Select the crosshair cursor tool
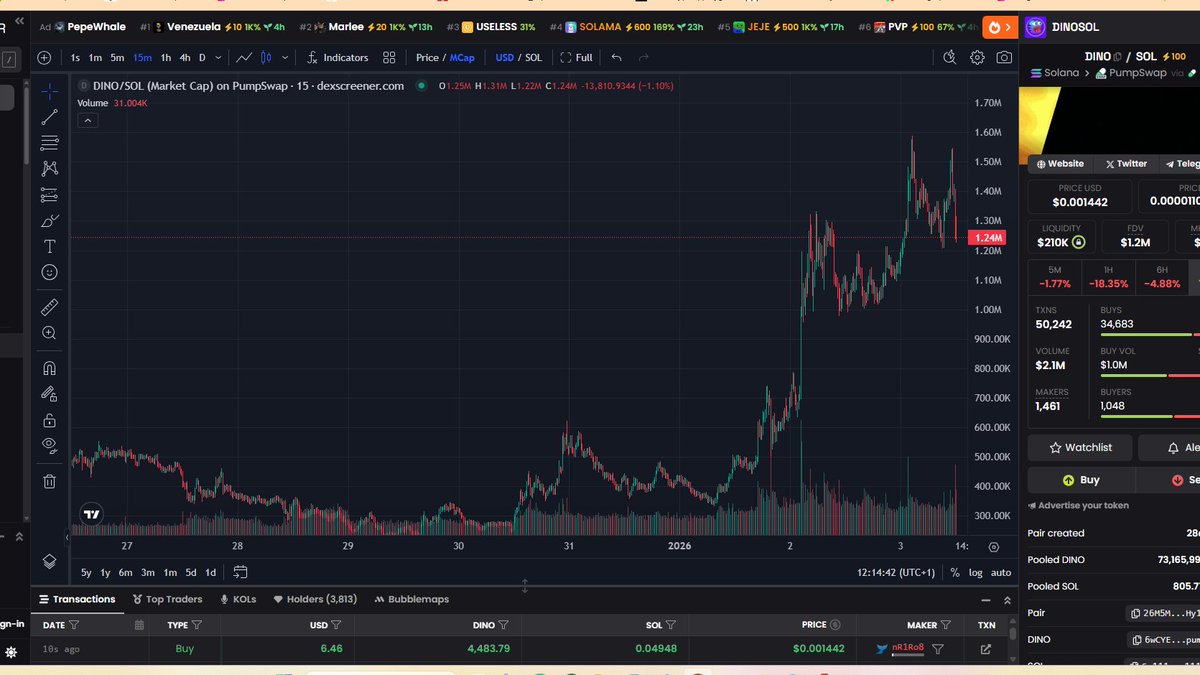1200x675 pixels. click(49, 92)
